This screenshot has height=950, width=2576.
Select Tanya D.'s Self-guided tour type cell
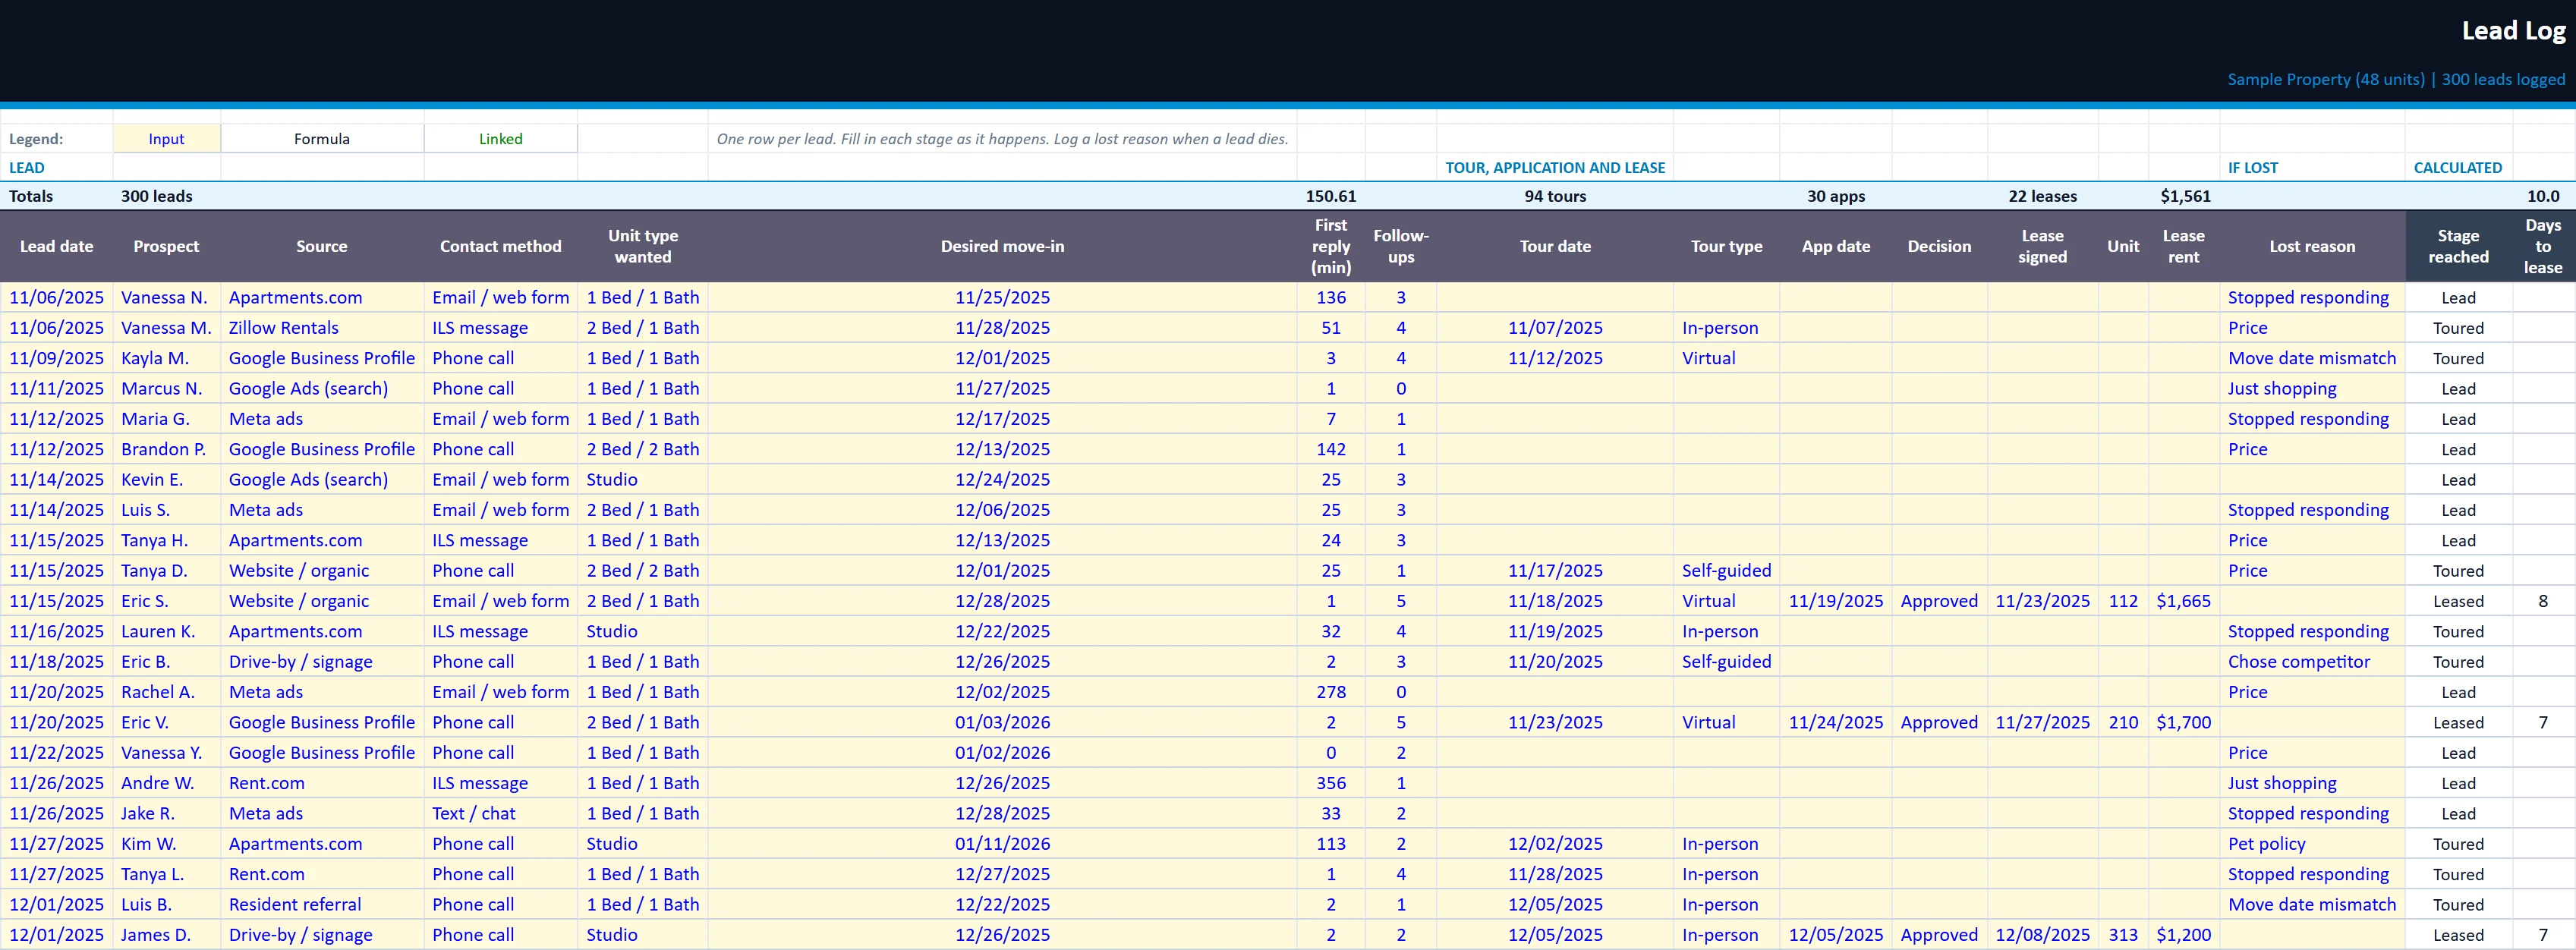coord(1727,570)
